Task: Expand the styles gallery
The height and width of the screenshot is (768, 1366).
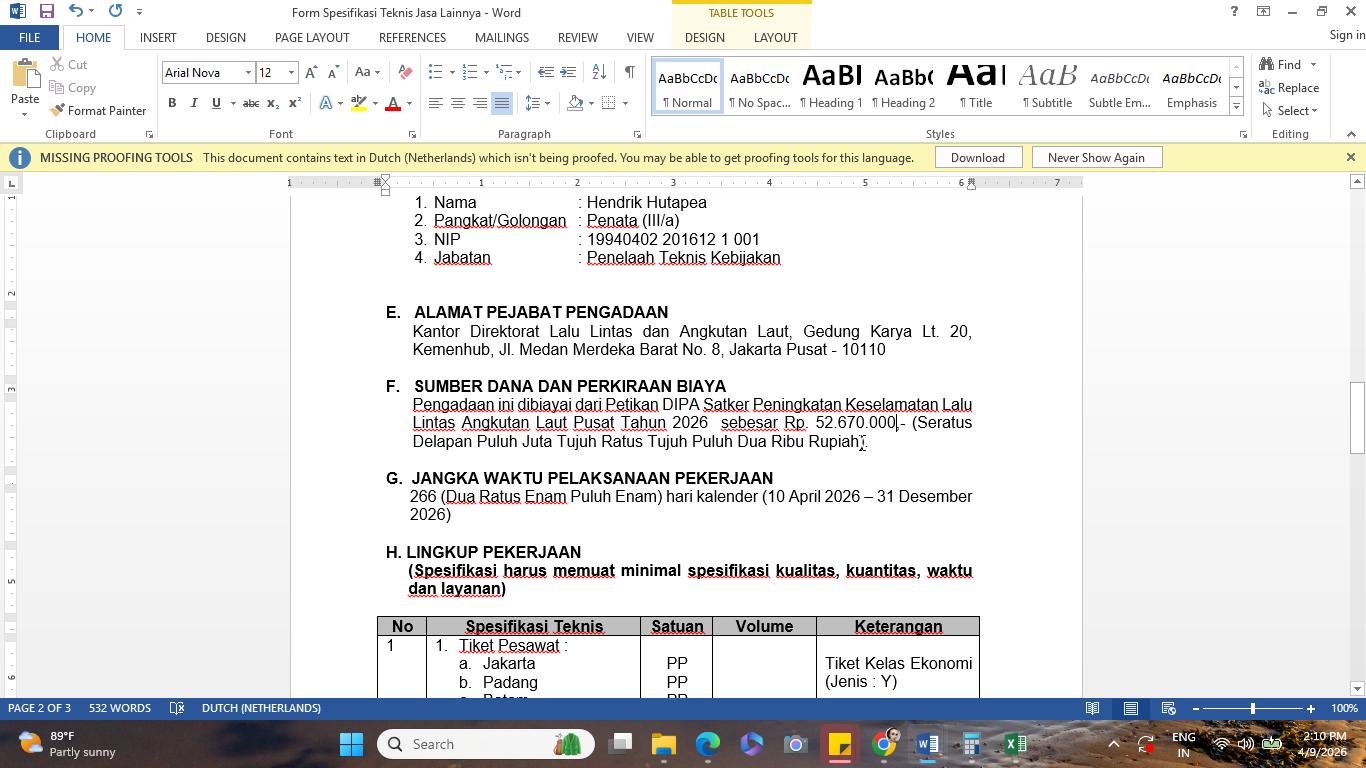Action: [1236, 106]
